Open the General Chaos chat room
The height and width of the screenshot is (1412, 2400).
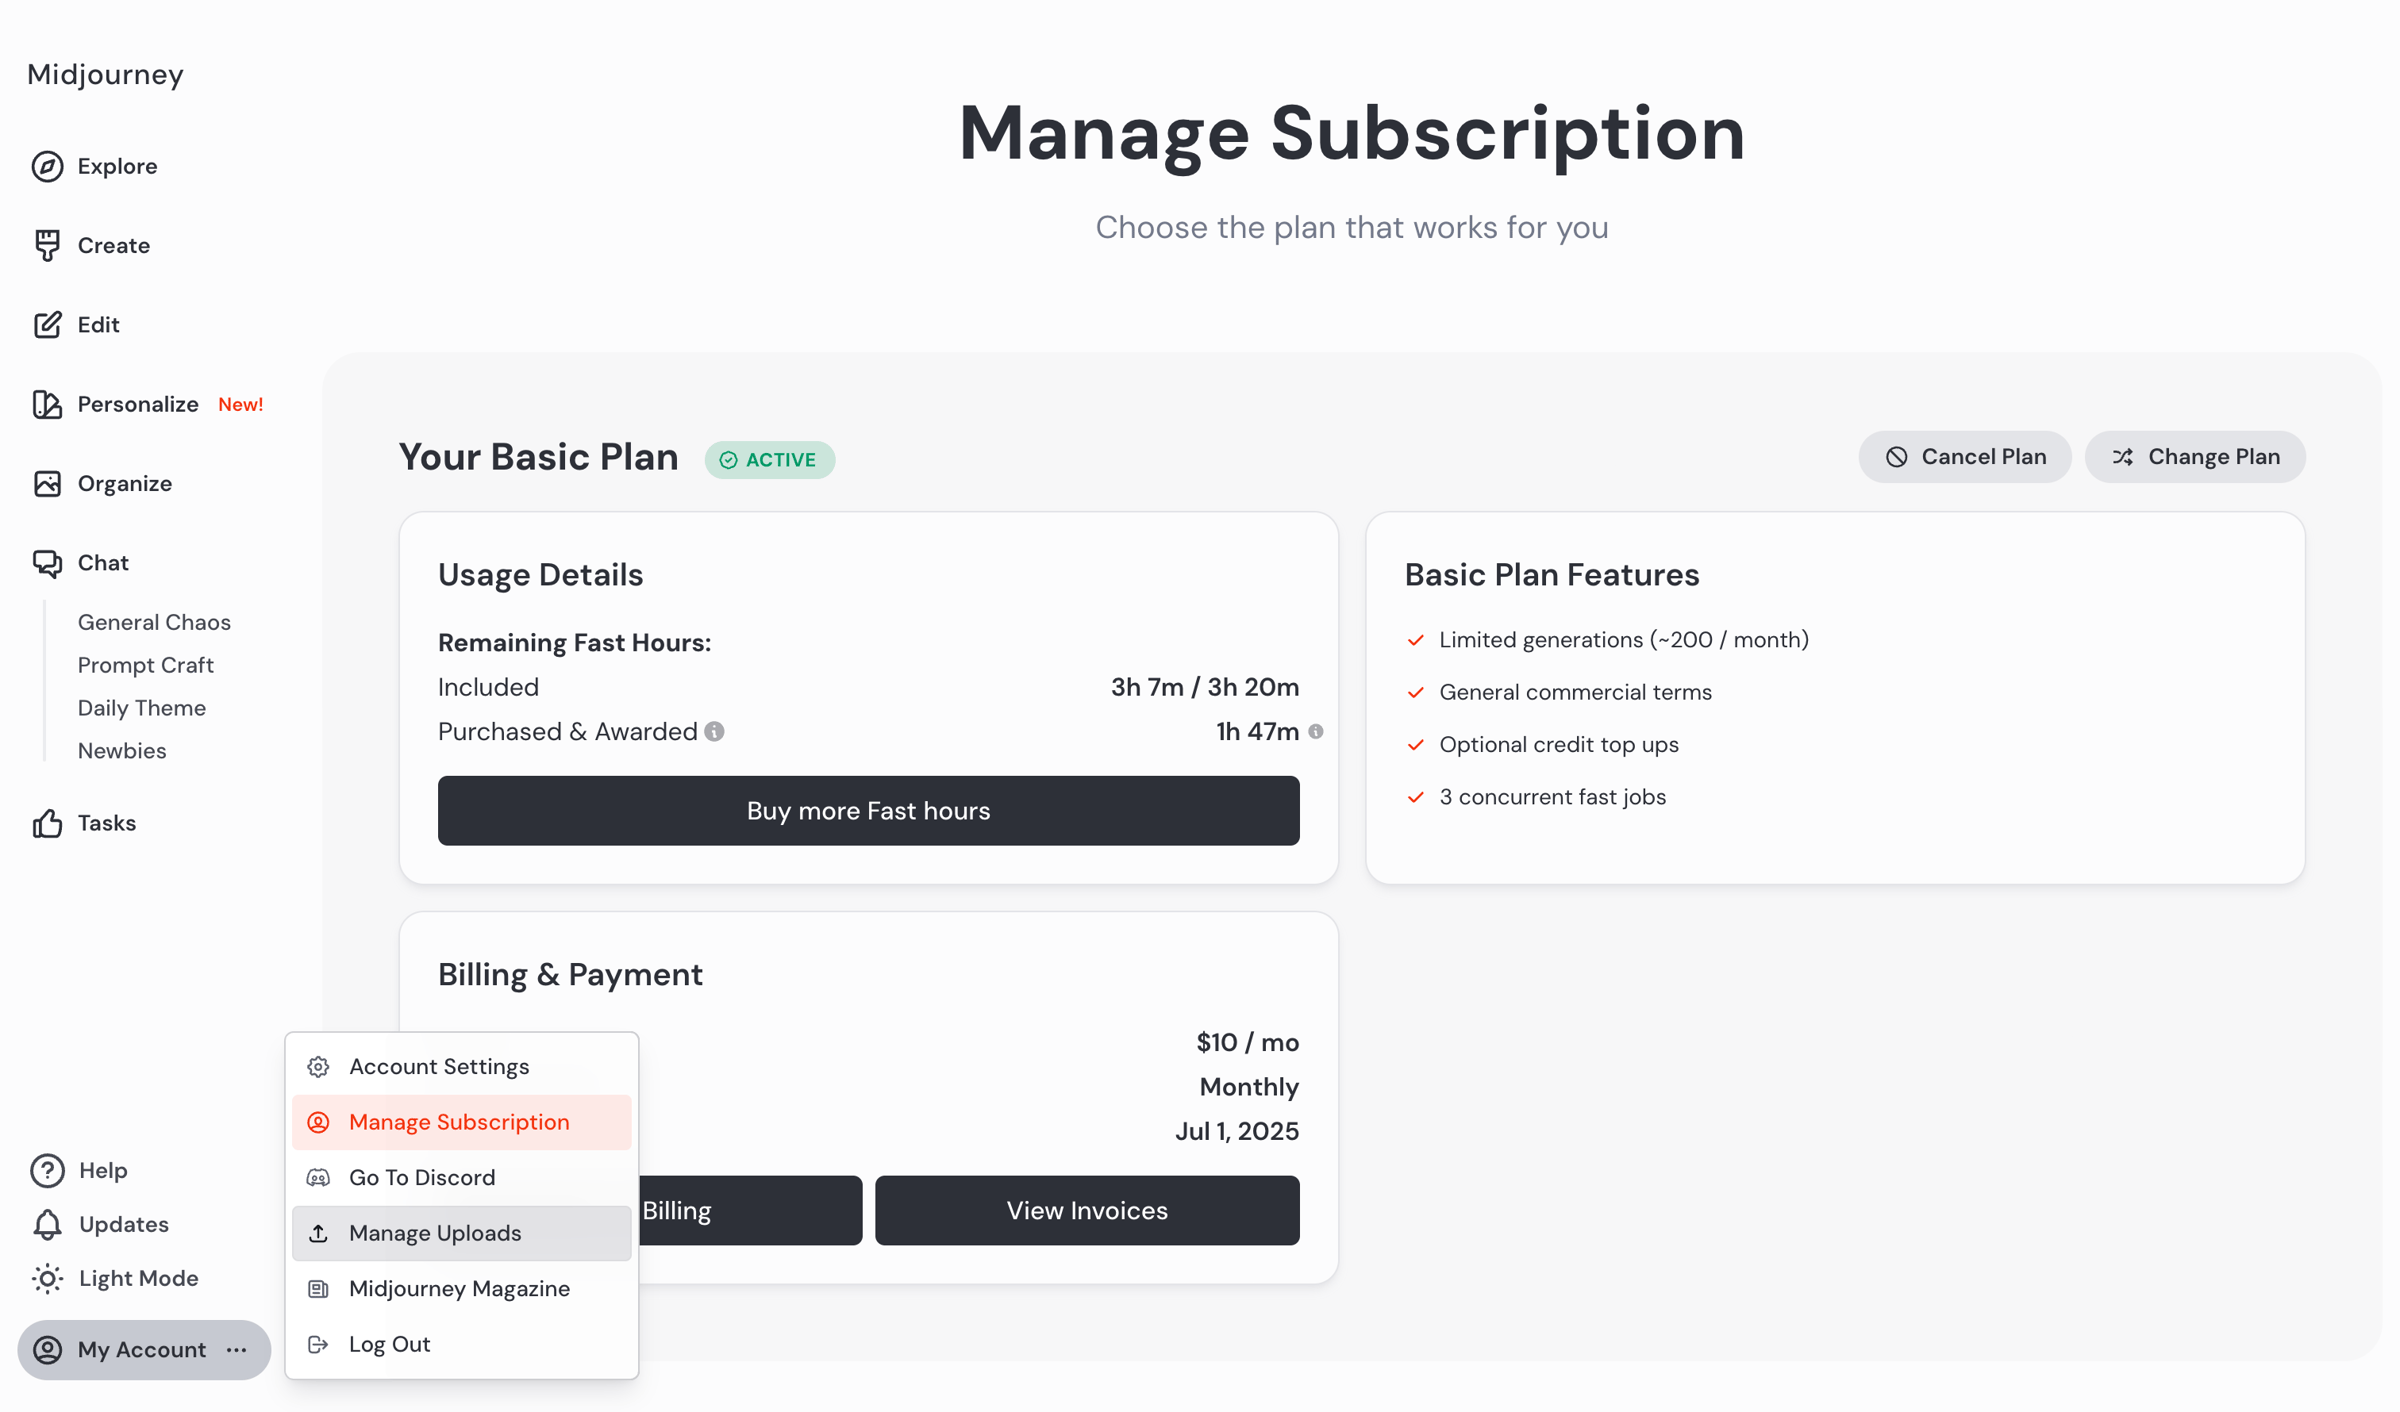click(154, 622)
